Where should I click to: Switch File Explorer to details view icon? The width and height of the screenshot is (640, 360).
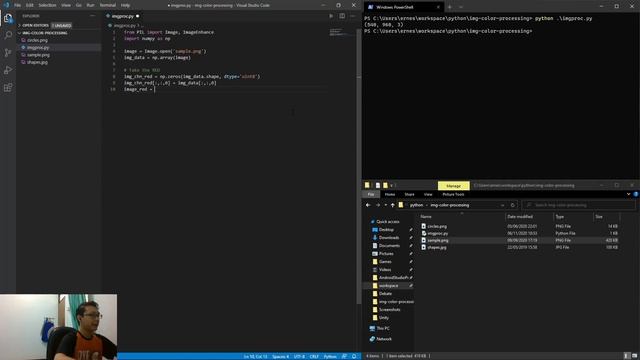click(627, 356)
